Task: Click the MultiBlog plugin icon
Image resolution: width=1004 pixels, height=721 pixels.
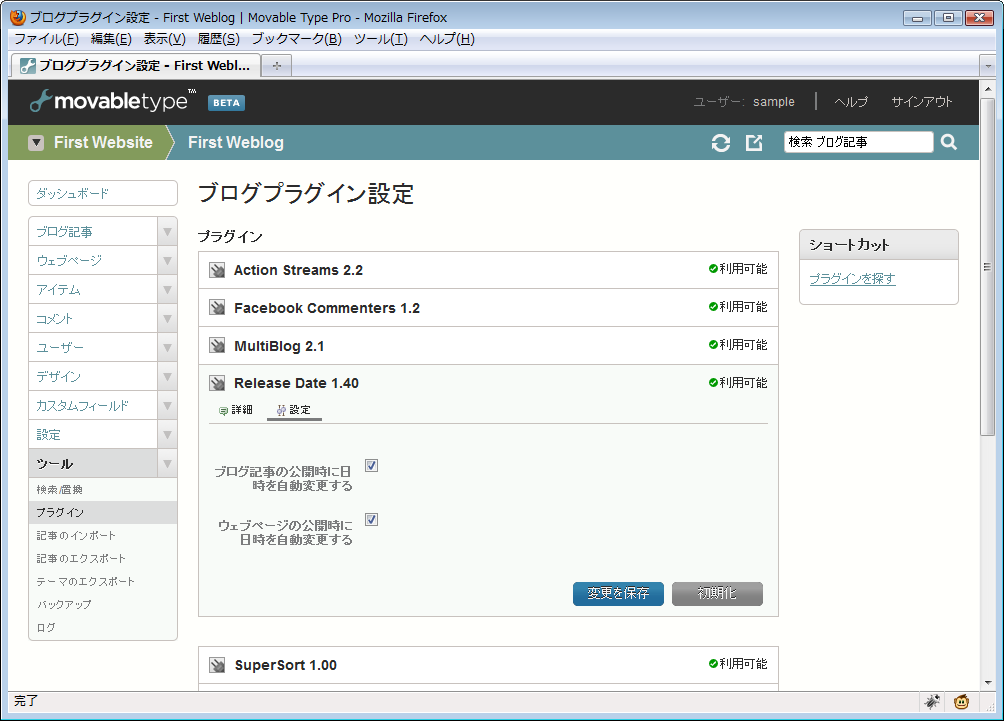Action: (x=217, y=346)
